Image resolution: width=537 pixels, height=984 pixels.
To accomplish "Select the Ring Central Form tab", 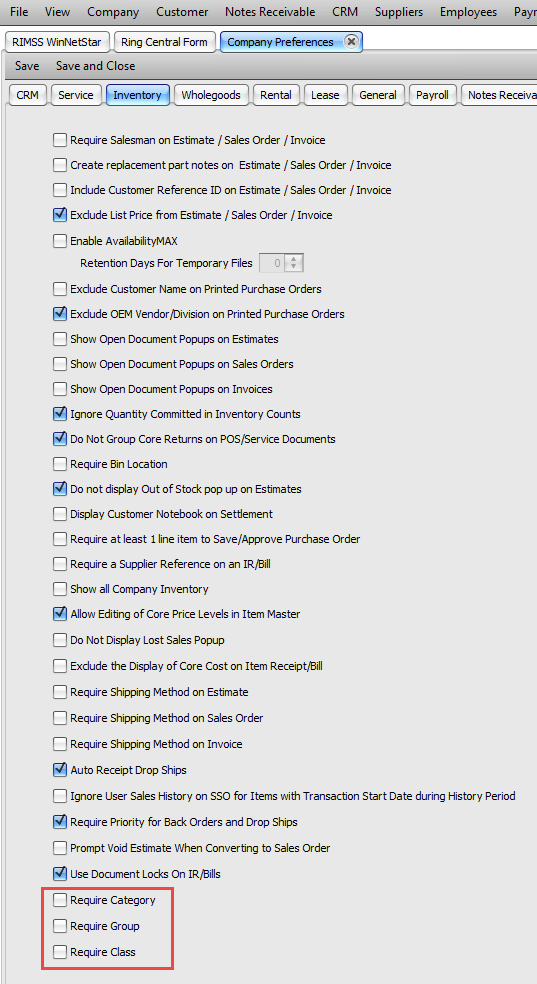I will (164, 42).
